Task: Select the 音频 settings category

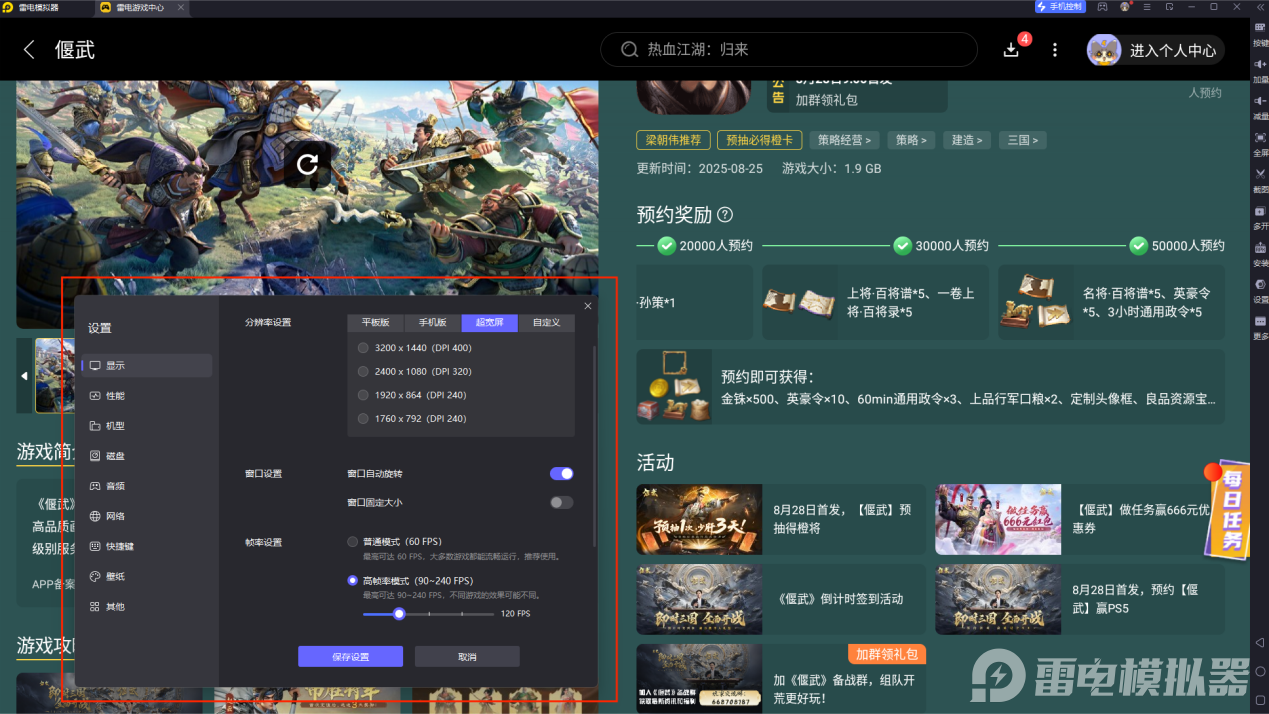Action: click(146, 485)
